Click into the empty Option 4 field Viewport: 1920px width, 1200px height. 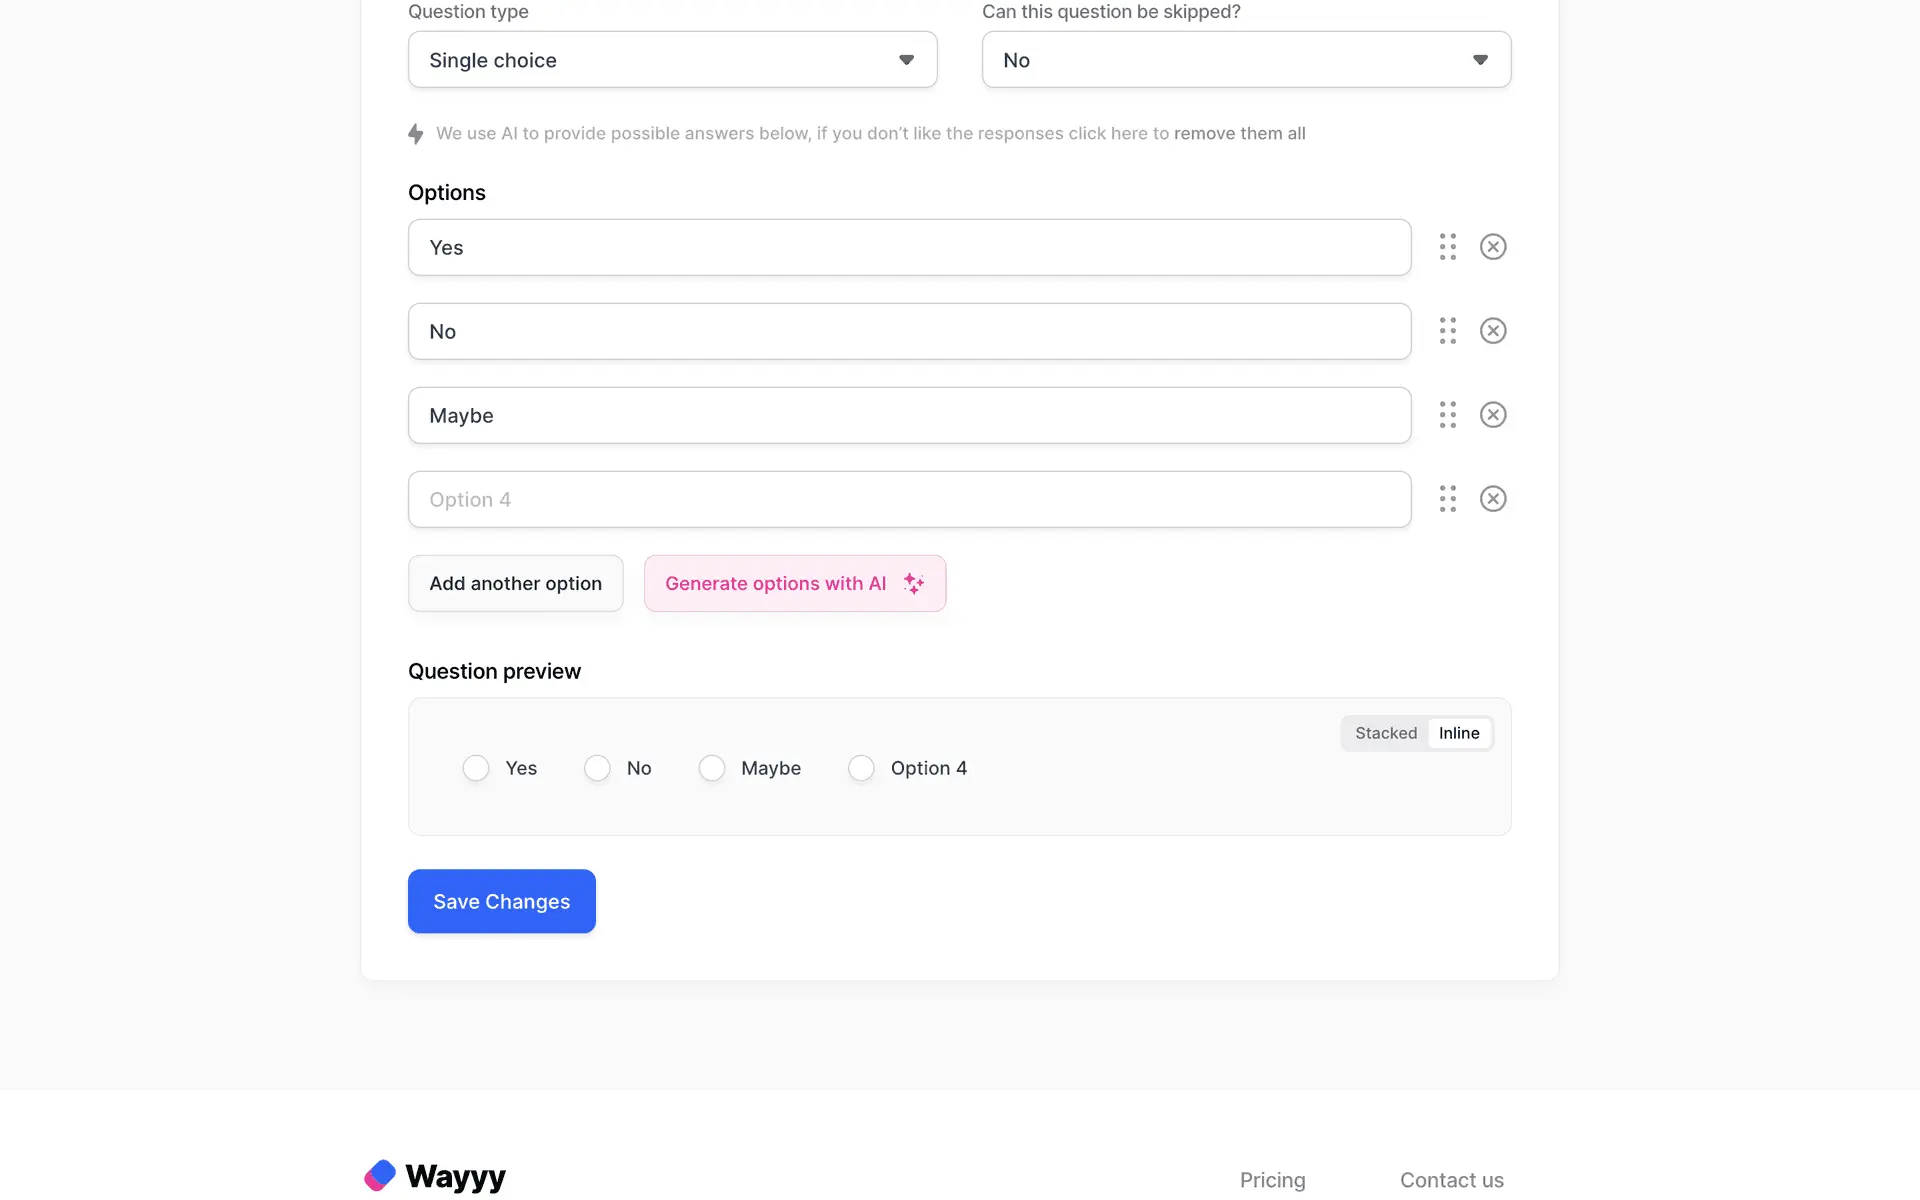click(x=909, y=499)
